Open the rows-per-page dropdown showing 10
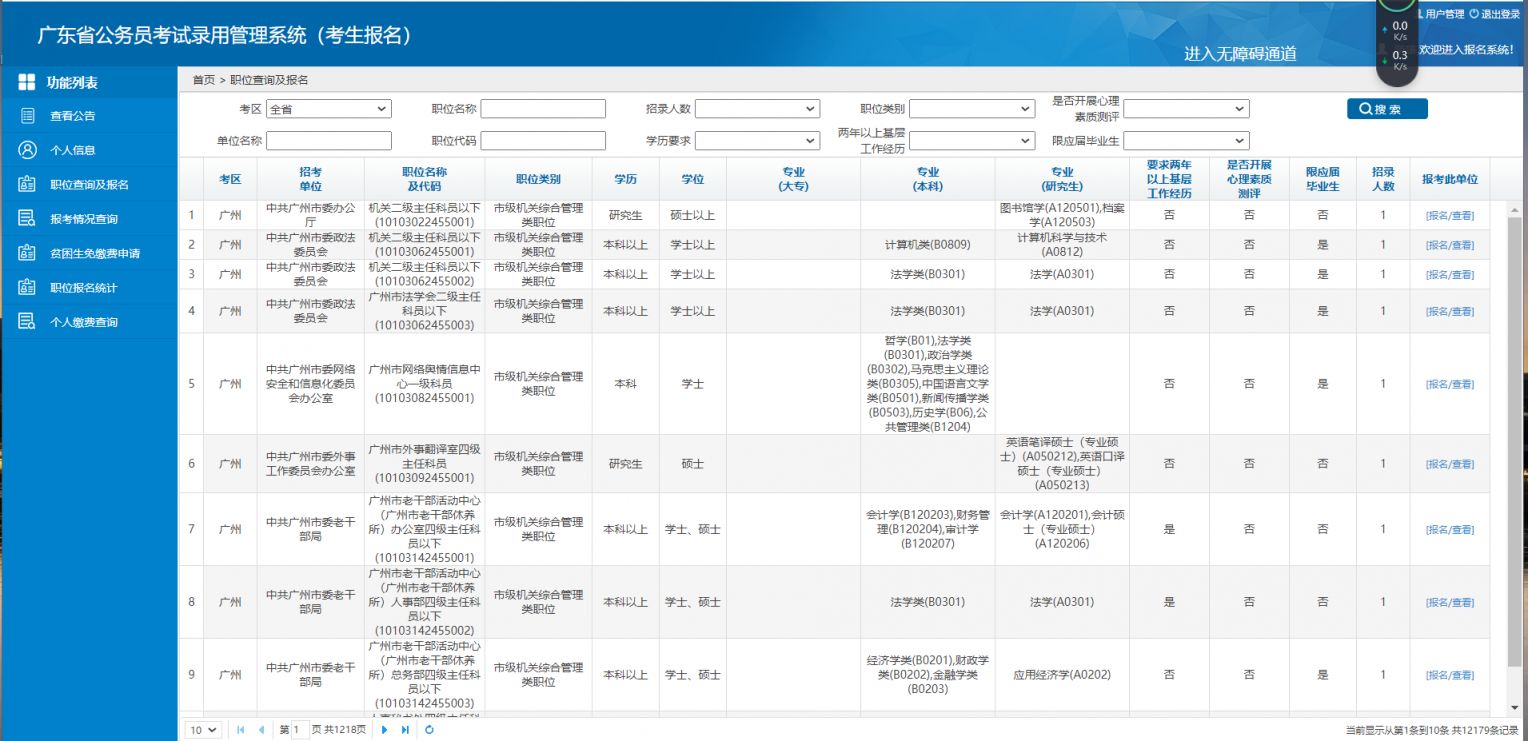The image size is (1528, 741). pos(204,730)
